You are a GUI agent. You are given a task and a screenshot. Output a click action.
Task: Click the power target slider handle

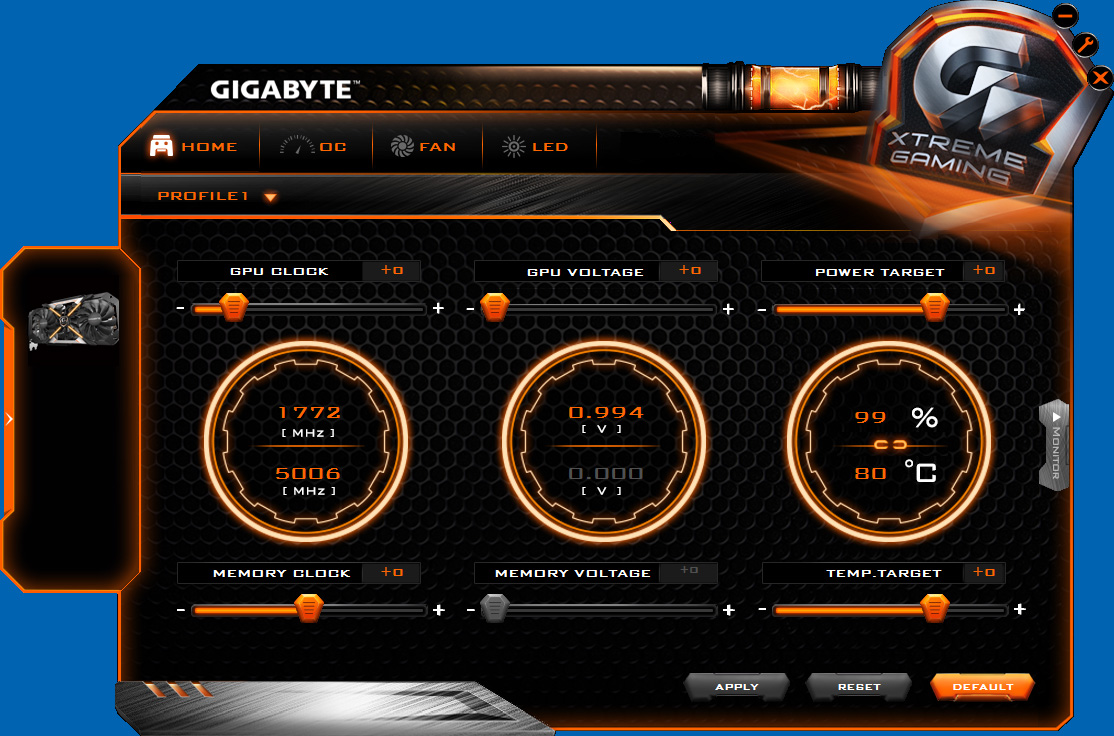pyautogui.click(x=934, y=308)
